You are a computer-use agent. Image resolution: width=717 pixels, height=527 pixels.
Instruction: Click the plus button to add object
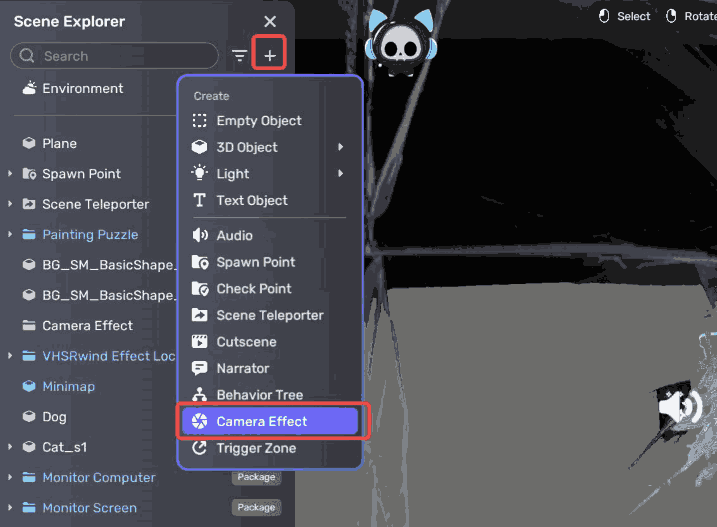tap(270, 56)
